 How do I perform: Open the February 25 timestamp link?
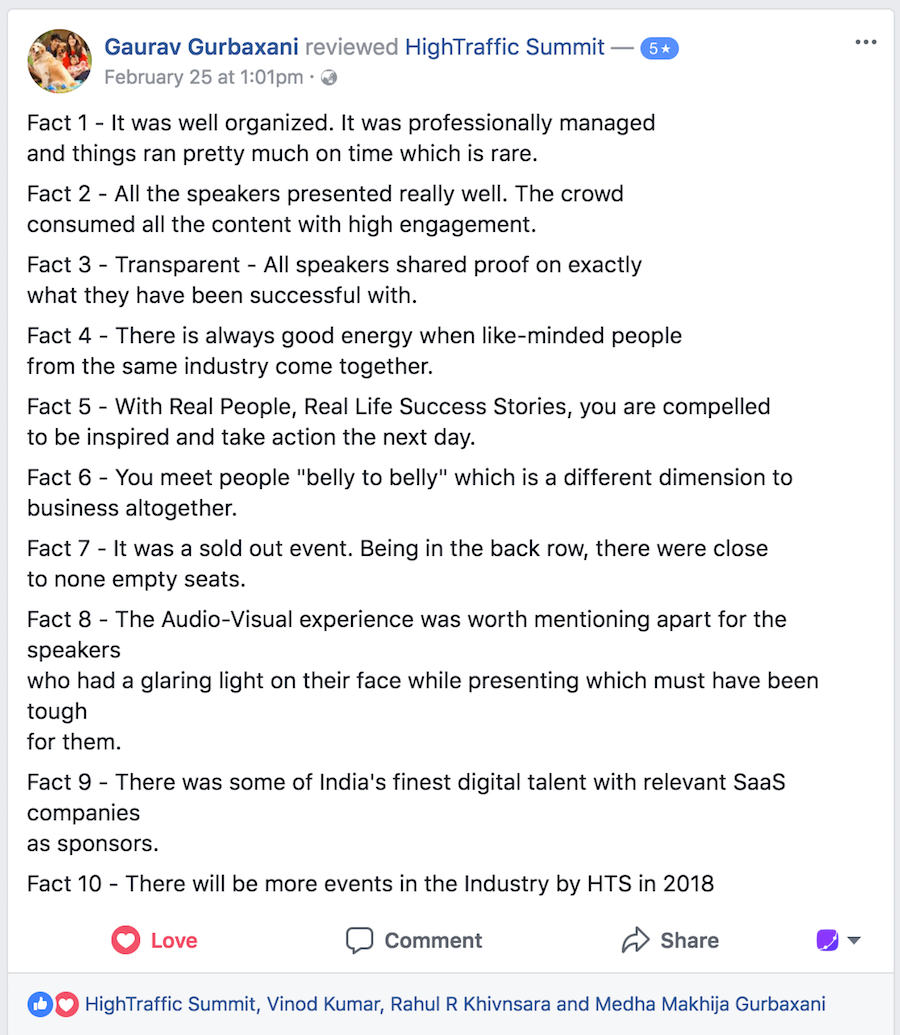(203, 77)
